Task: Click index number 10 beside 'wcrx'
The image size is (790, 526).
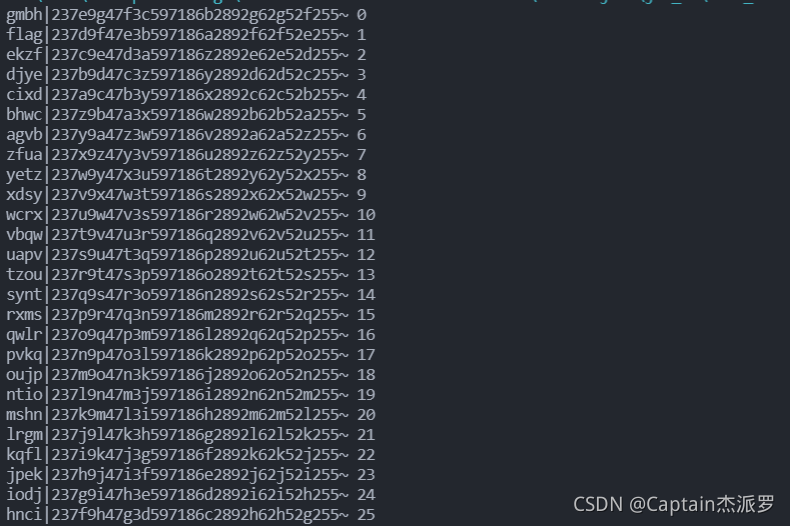Action: point(366,215)
